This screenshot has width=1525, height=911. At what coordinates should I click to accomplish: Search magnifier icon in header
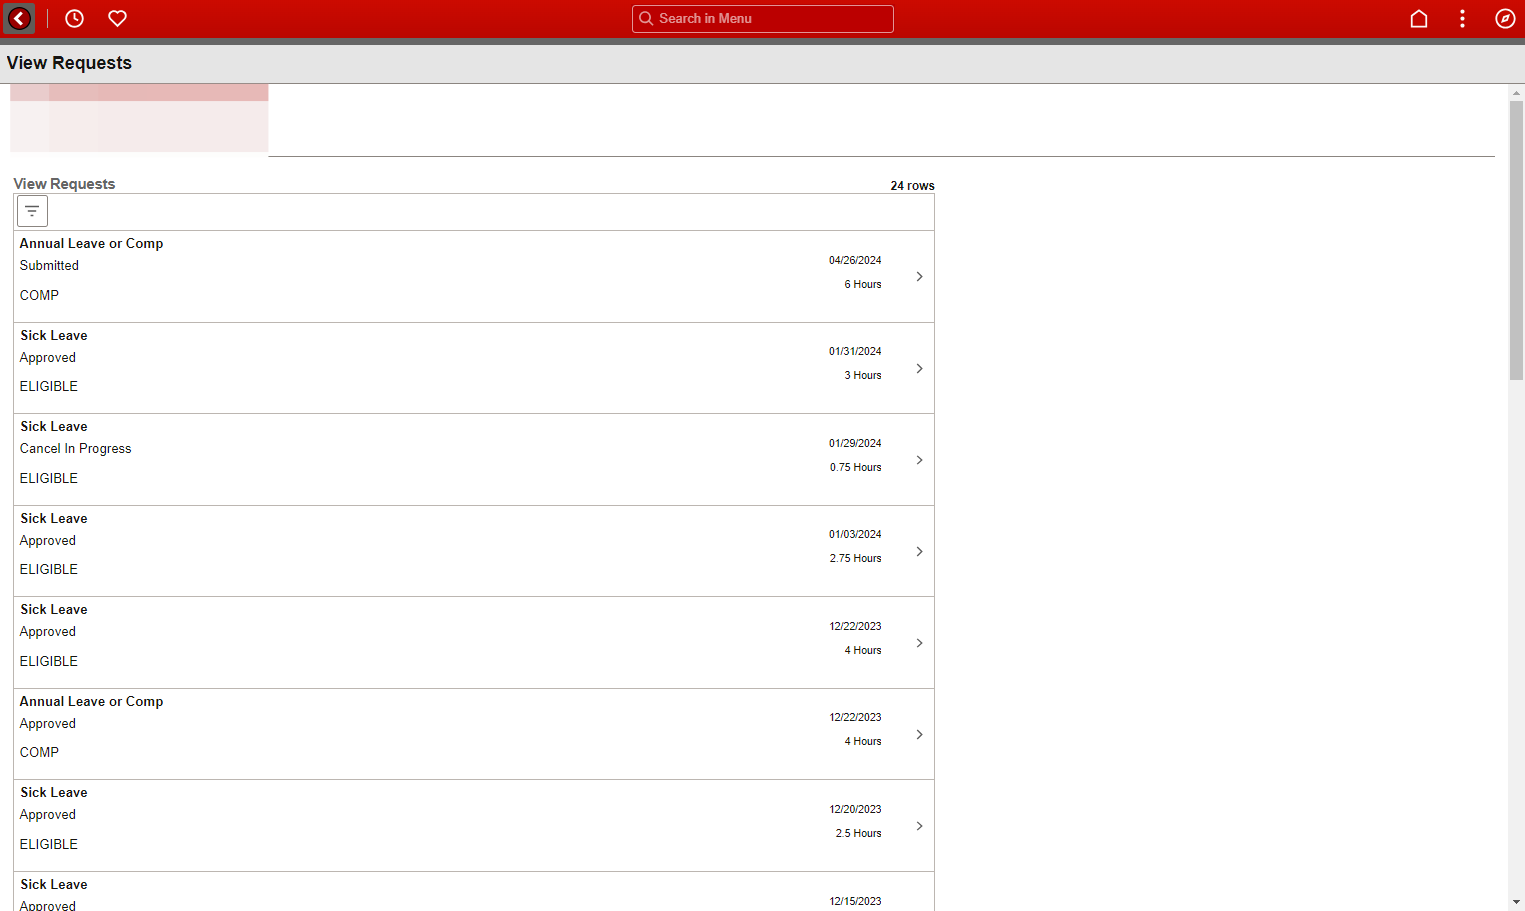646,18
